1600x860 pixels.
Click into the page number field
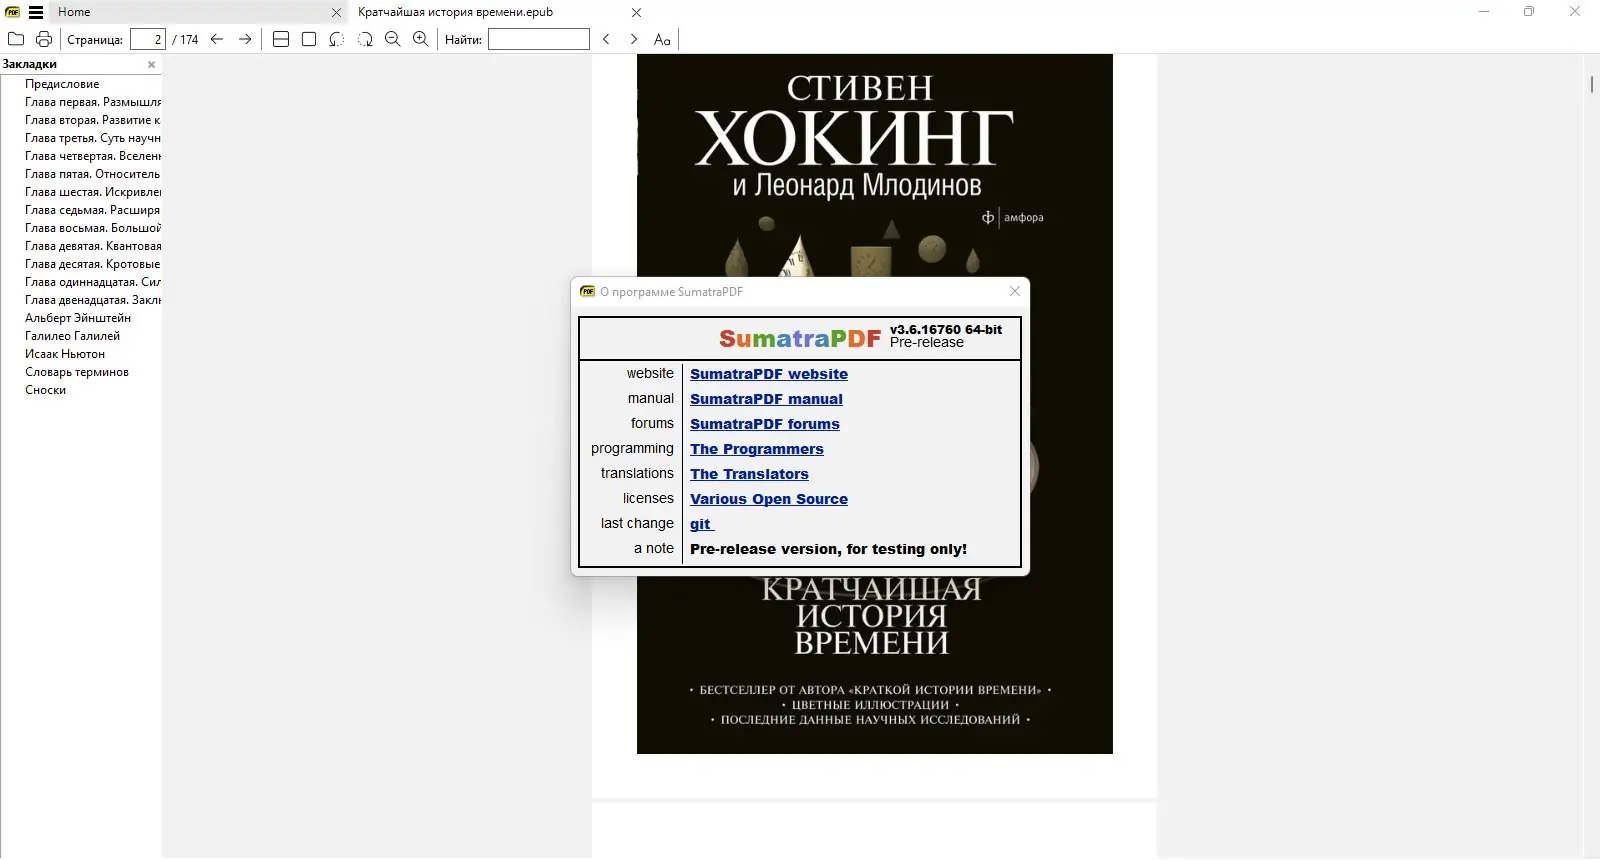[148, 39]
